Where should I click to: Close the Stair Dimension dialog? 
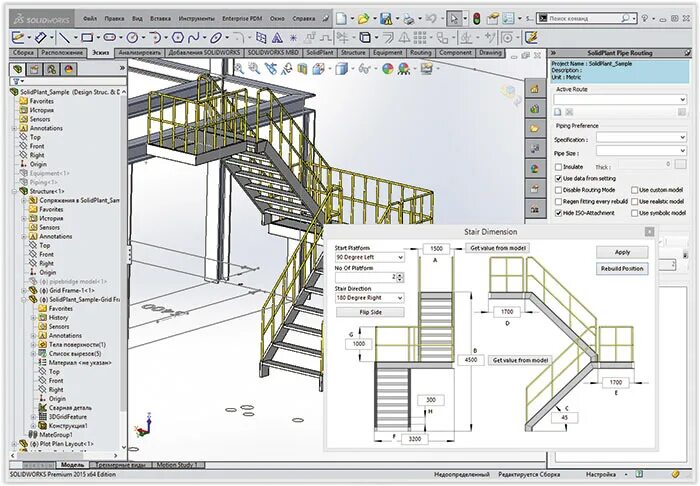pos(650,232)
